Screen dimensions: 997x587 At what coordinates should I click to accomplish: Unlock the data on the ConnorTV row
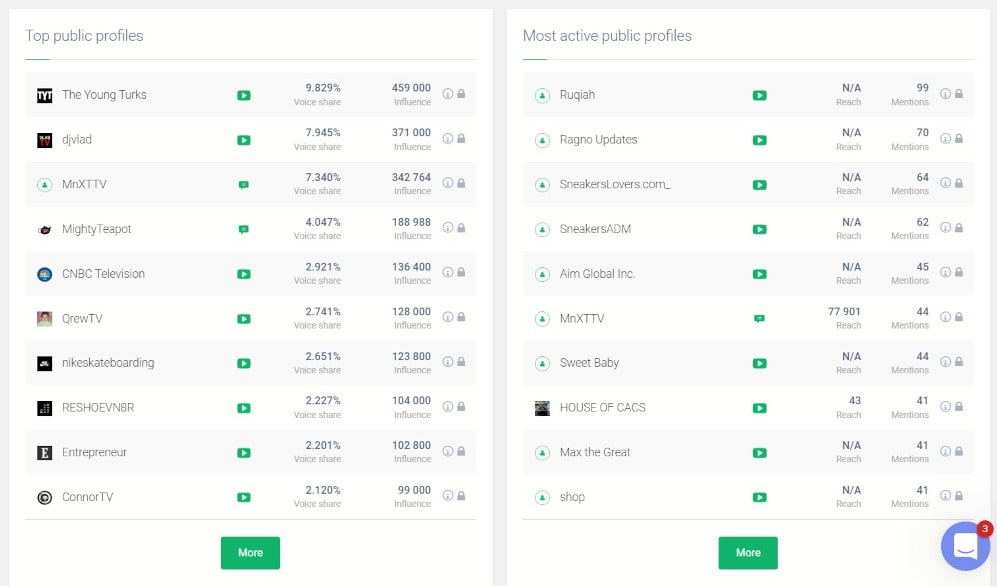(x=460, y=497)
